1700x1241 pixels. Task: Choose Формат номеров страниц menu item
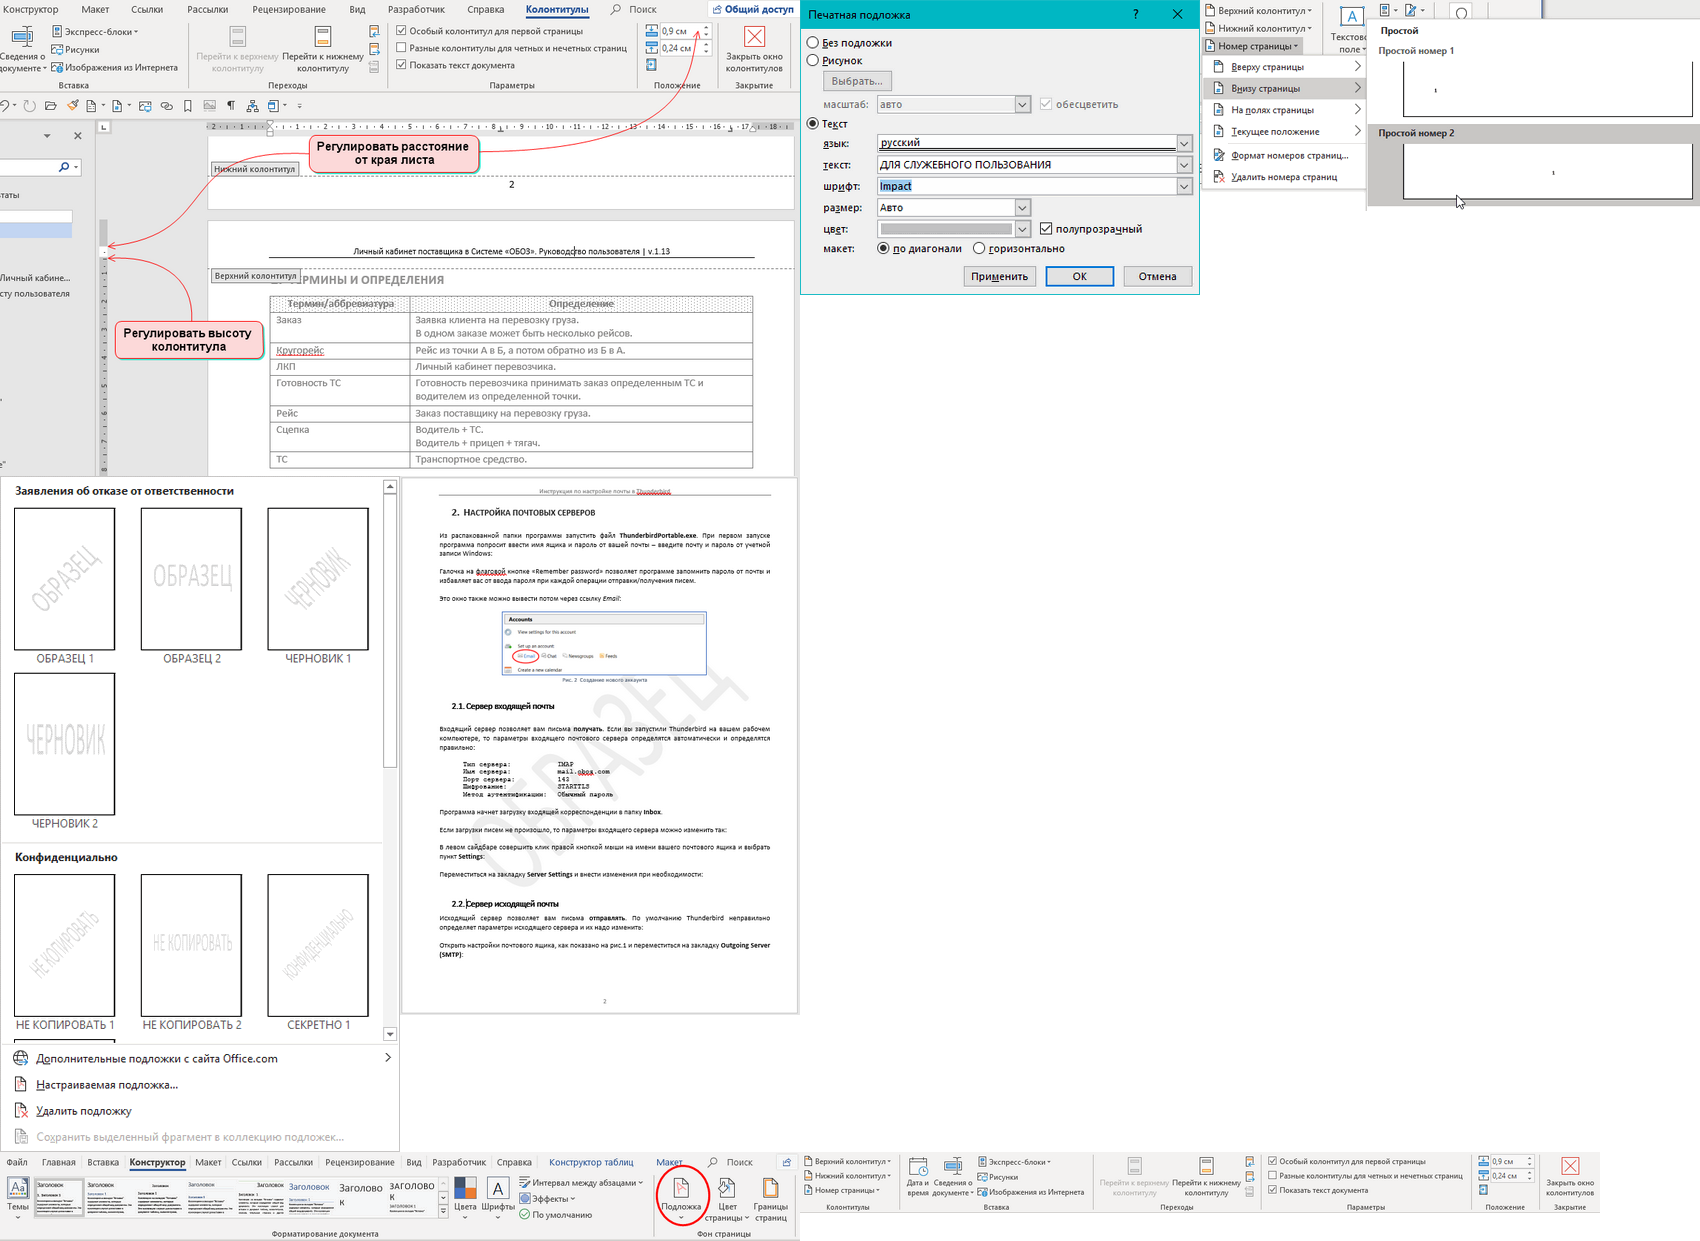(1289, 156)
